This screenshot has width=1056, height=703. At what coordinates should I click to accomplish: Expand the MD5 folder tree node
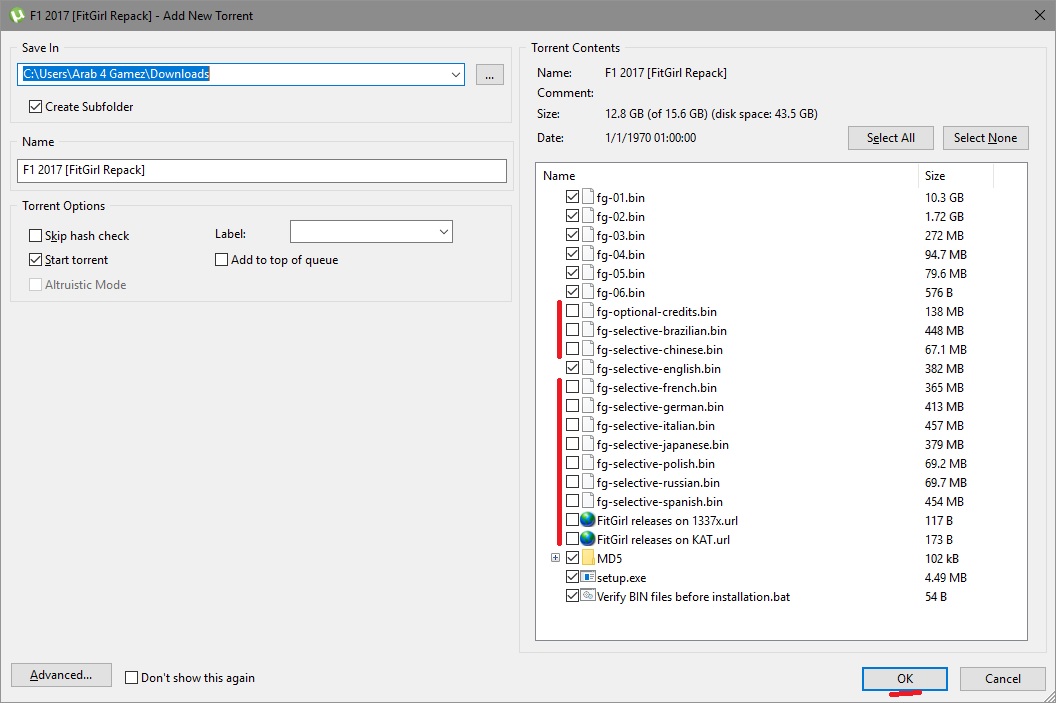pos(556,558)
